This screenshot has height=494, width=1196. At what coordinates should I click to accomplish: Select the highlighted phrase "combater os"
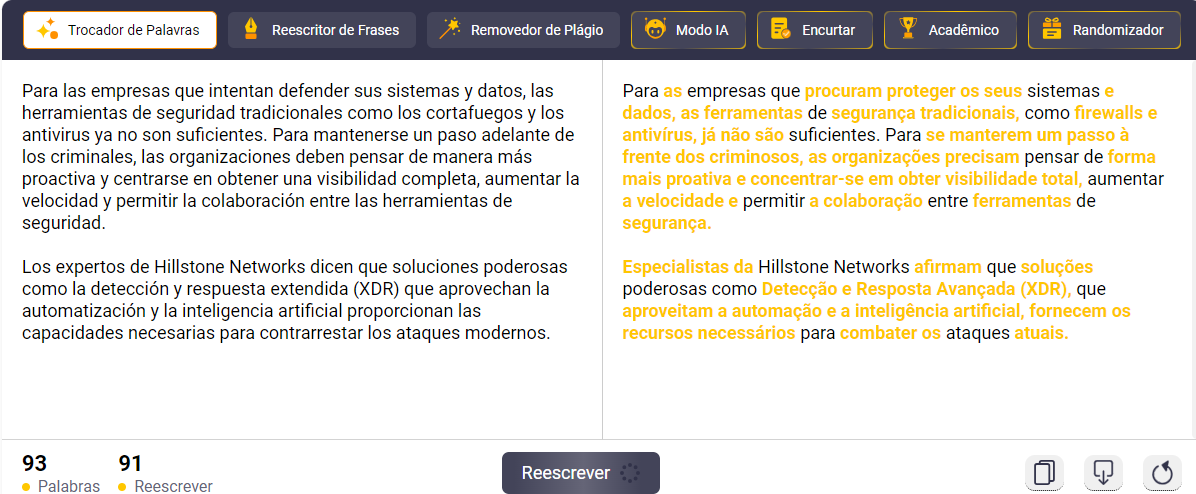[x=890, y=333]
